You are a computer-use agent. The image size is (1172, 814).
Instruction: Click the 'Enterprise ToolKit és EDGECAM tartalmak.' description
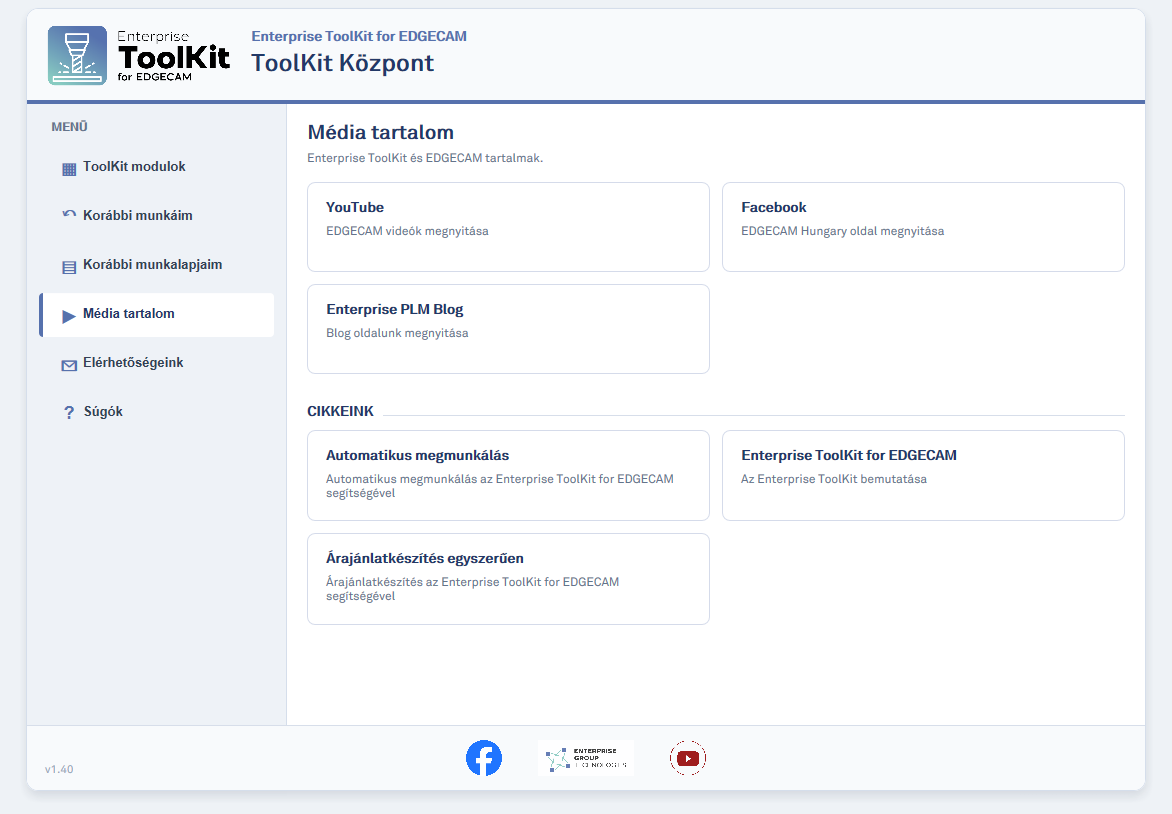[x=425, y=158]
